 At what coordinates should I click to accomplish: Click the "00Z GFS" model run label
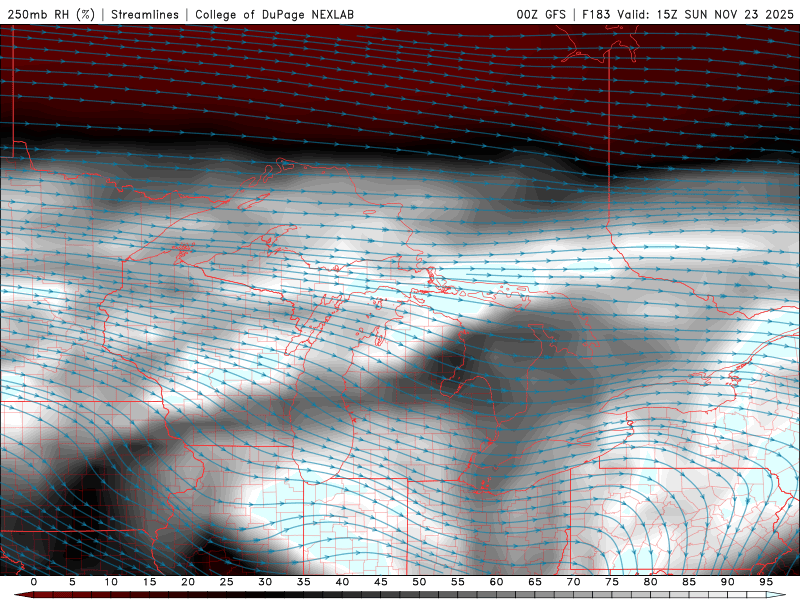click(x=541, y=14)
